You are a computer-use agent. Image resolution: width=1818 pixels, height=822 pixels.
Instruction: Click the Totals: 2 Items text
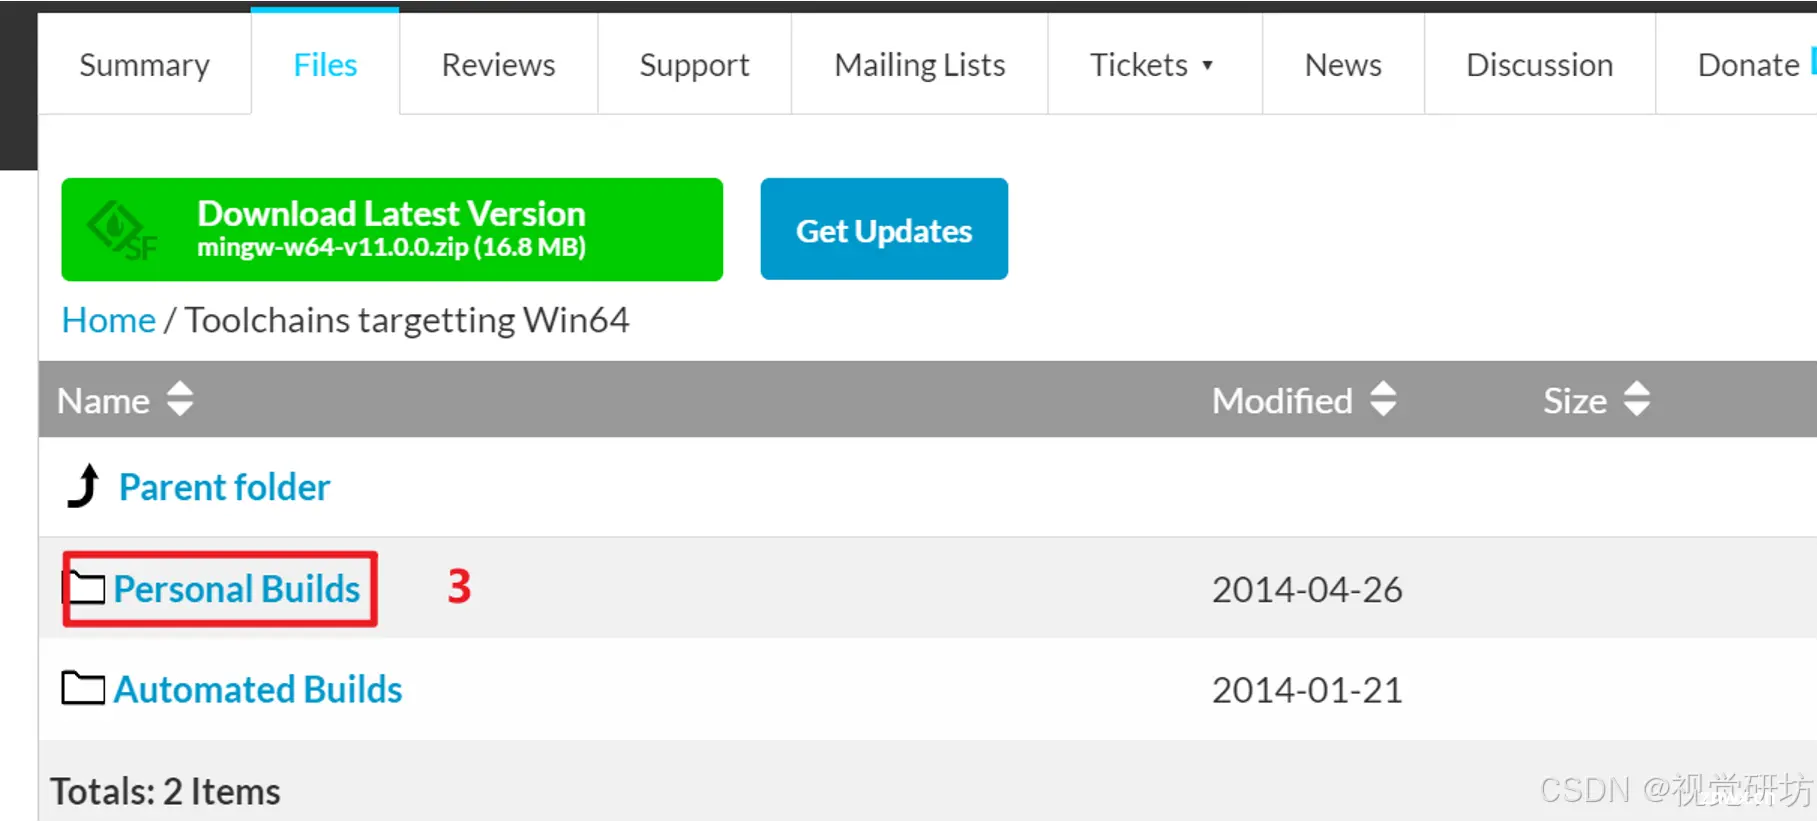[x=166, y=791]
